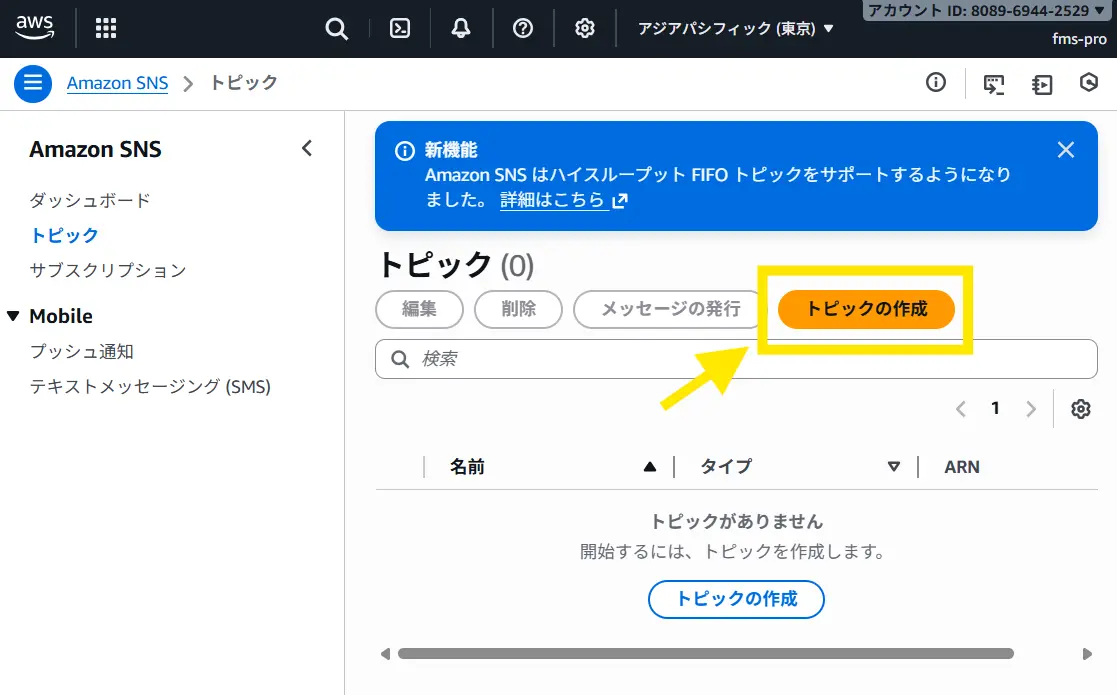Viewport: 1117px width, 695px height.
Task: Toggle the blue hamburger navigation menu
Action: pyautogui.click(x=32, y=83)
